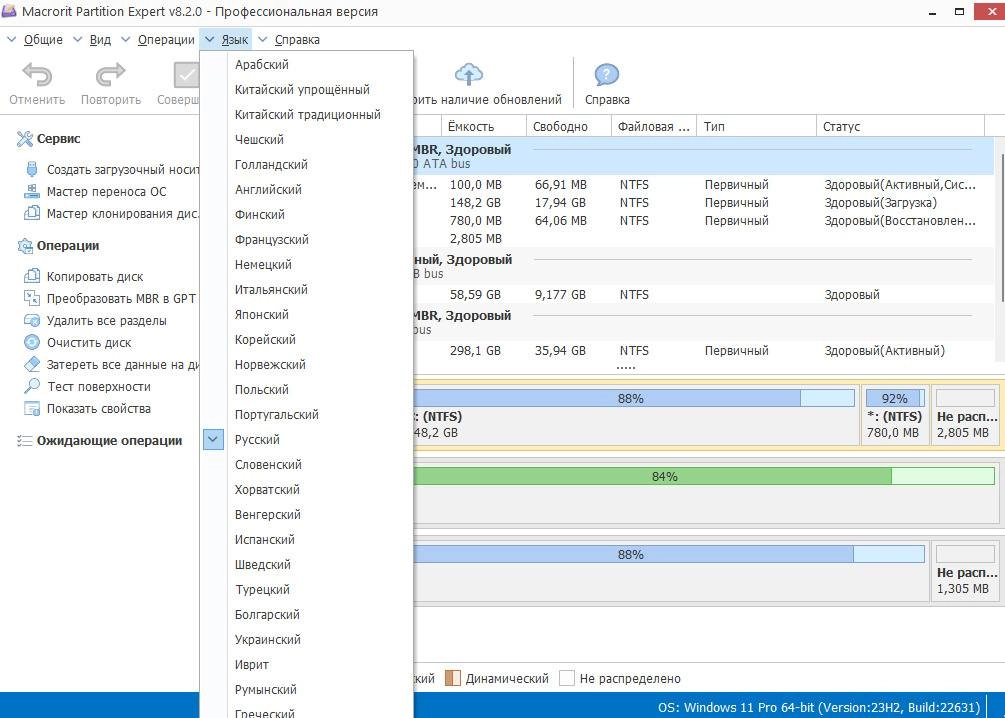Expand the Справка menu chevron
This screenshot has width=1005, height=718.
pyautogui.click(x=263, y=39)
